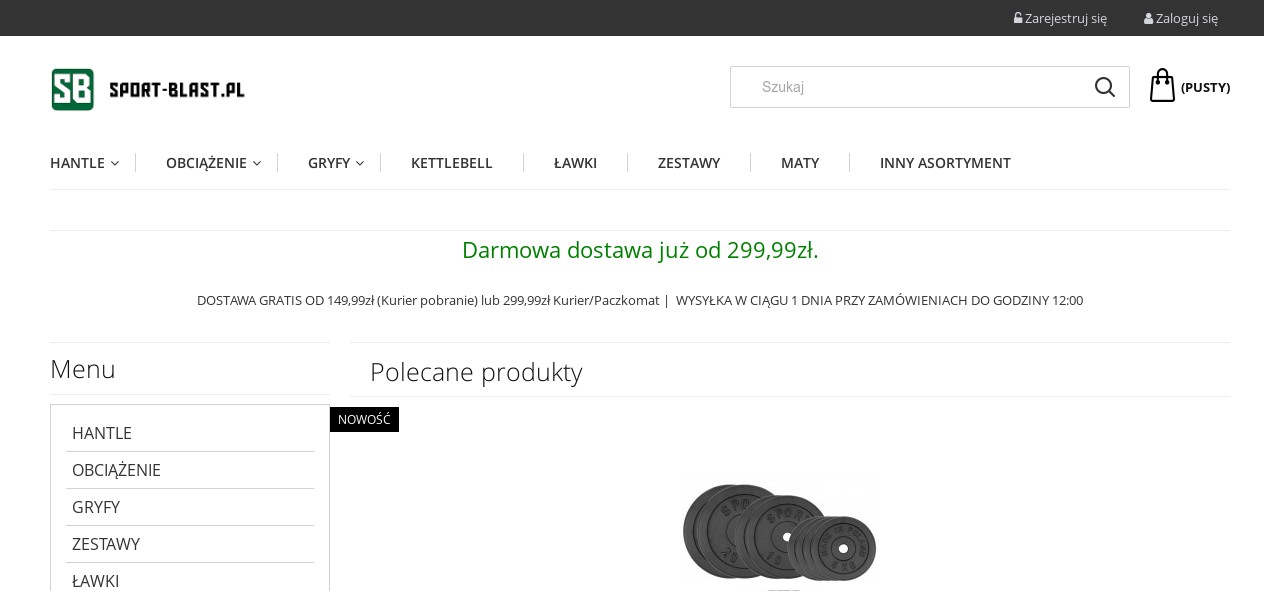Click the magnifying glass search icon
Screen dimensions: 1264x591
(x=1104, y=87)
